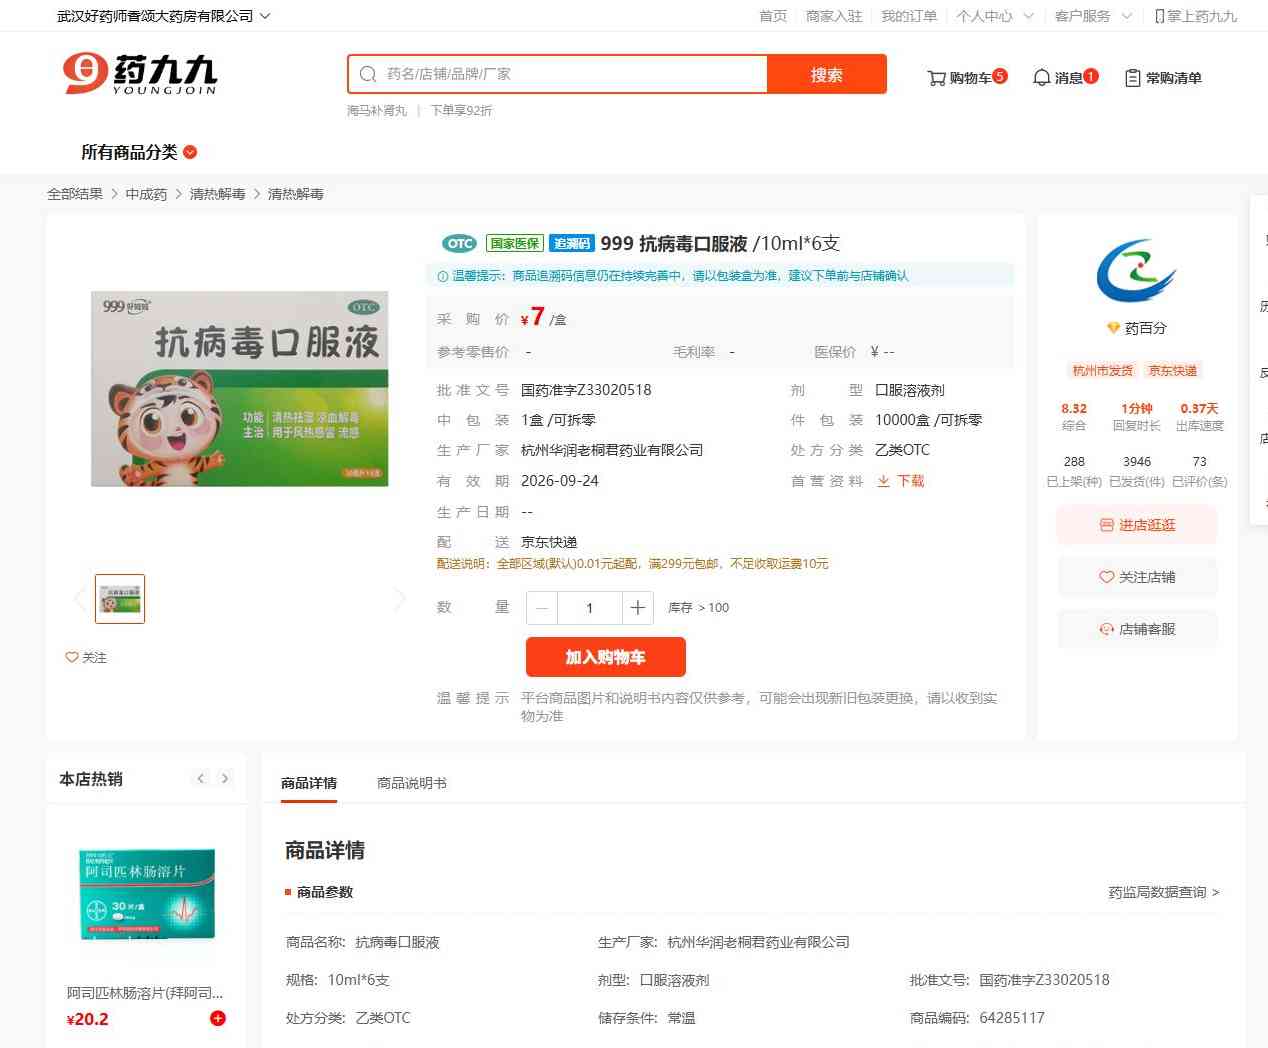The width and height of the screenshot is (1268, 1048).
Task: Download the first-sale qualification documents
Action: coord(901,481)
